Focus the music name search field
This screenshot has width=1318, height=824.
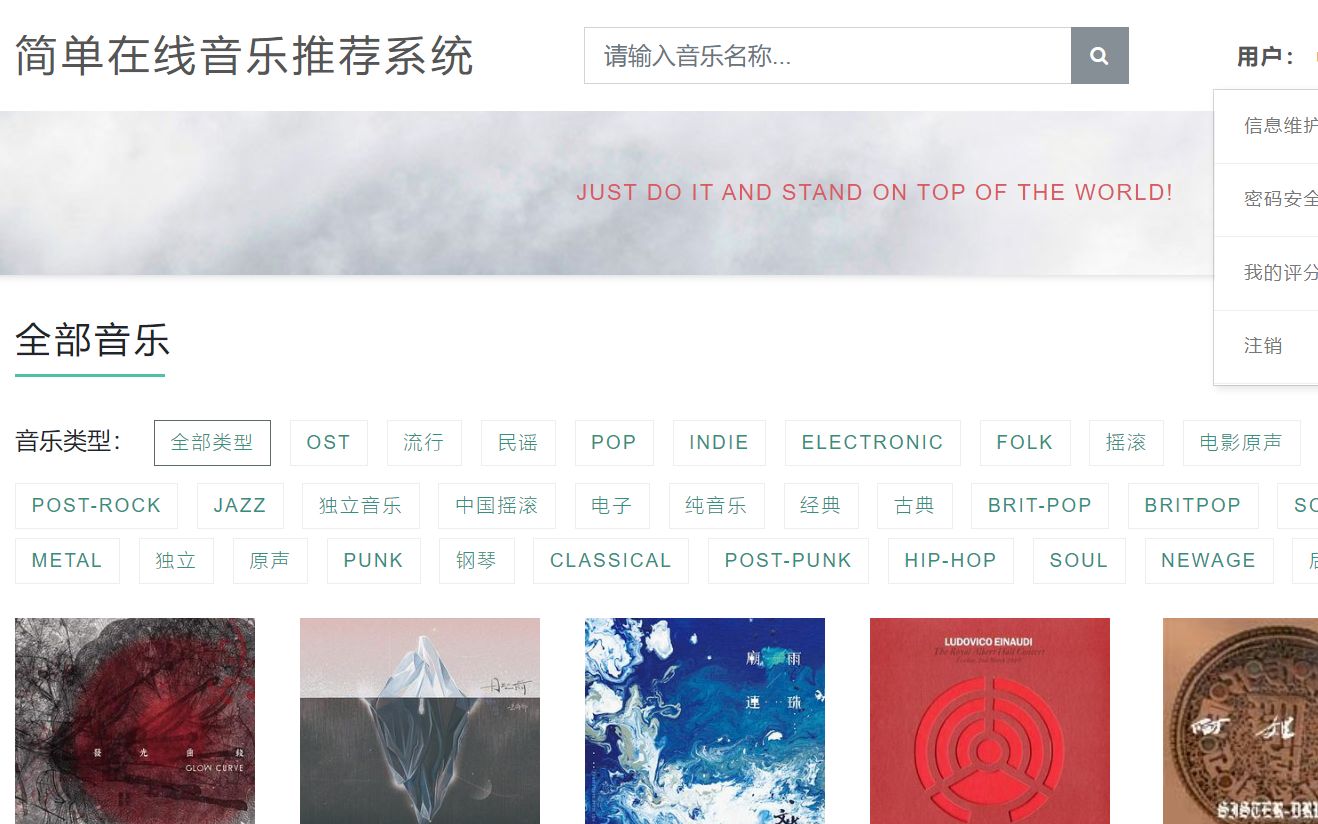tap(827, 56)
